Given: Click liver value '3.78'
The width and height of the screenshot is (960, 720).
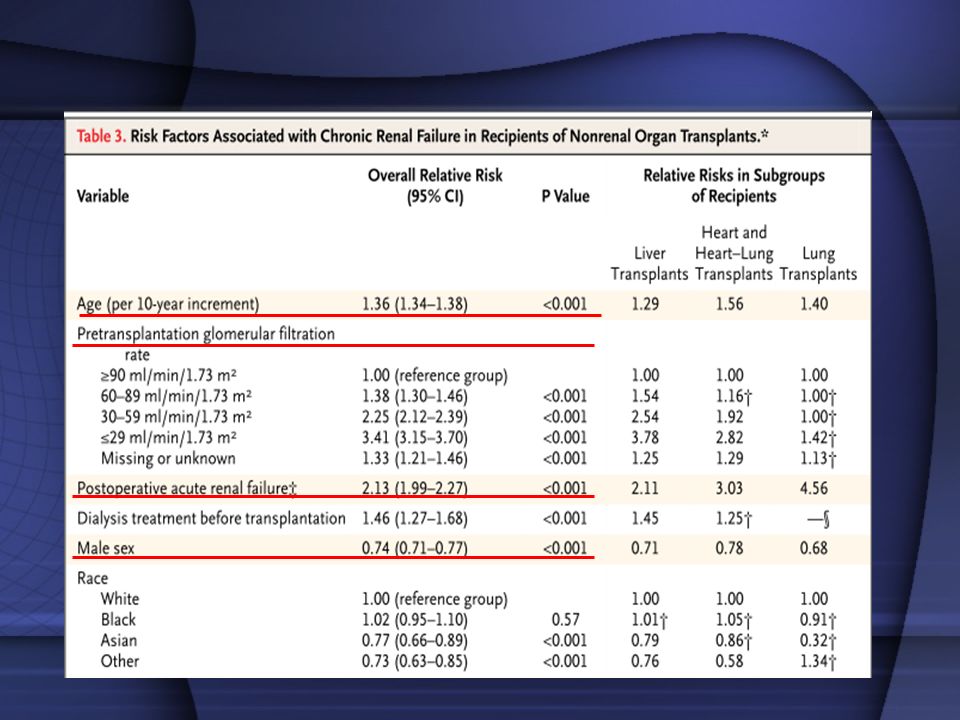Looking at the screenshot, I should point(645,438).
